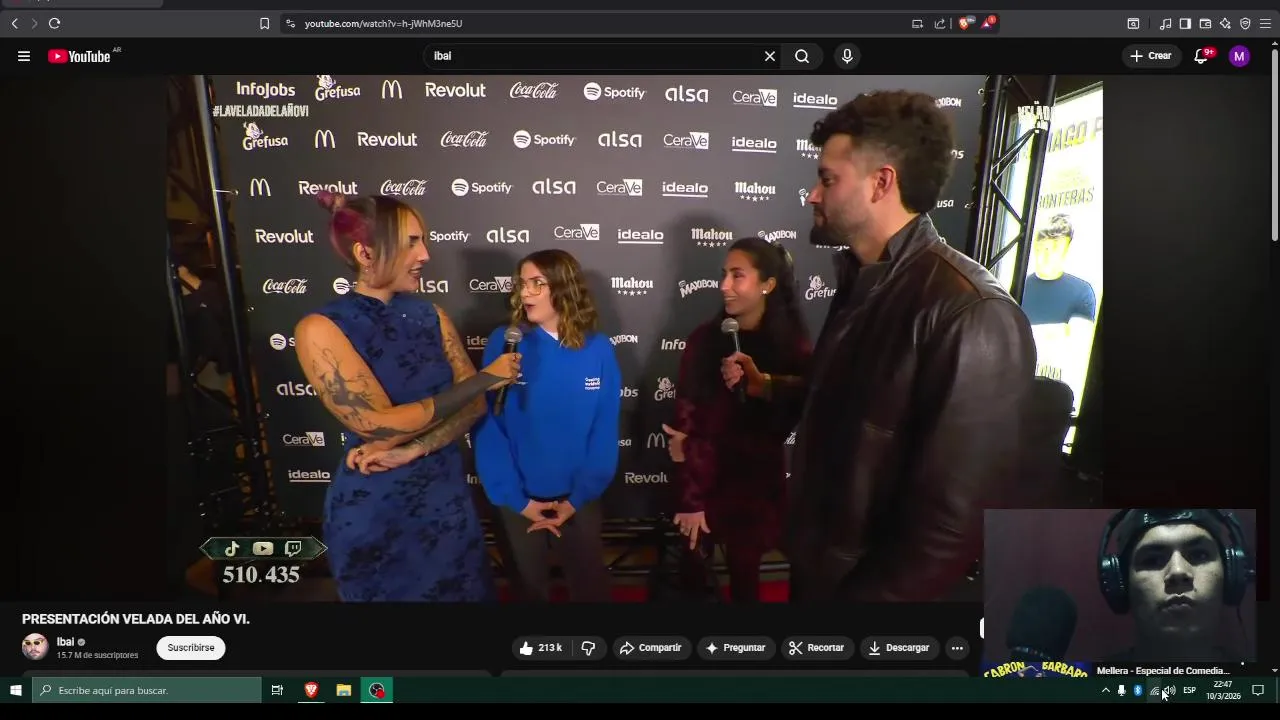Open more actions three-dot menu
1280x720 pixels.
pos(957,648)
